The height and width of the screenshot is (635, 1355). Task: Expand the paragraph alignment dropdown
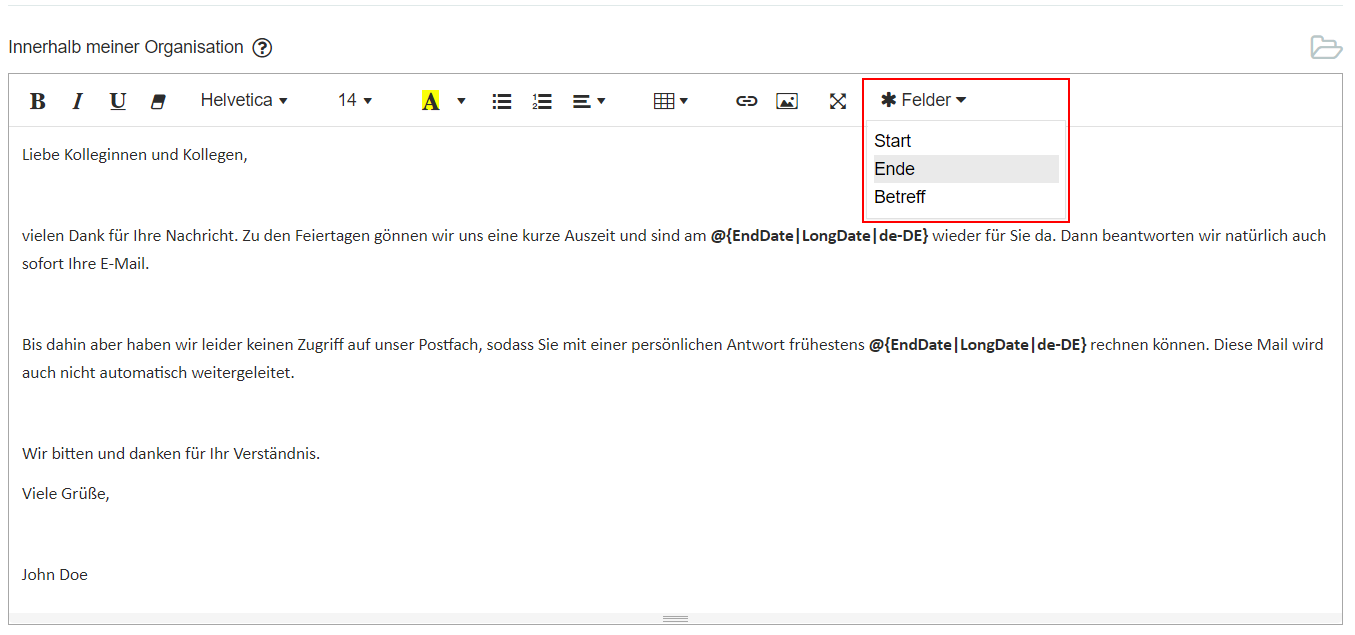point(589,101)
